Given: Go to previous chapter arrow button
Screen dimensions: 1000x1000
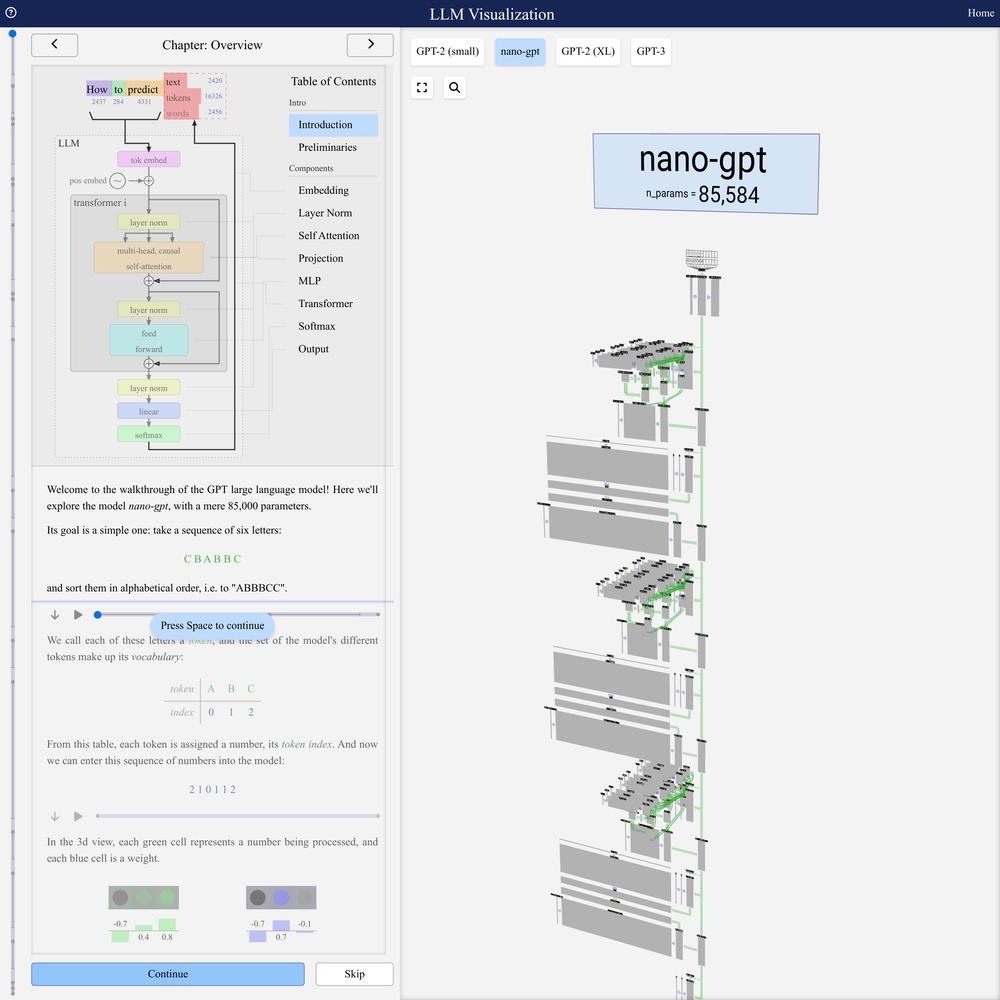Looking at the screenshot, I should pyautogui.click(x=54, y=45).
